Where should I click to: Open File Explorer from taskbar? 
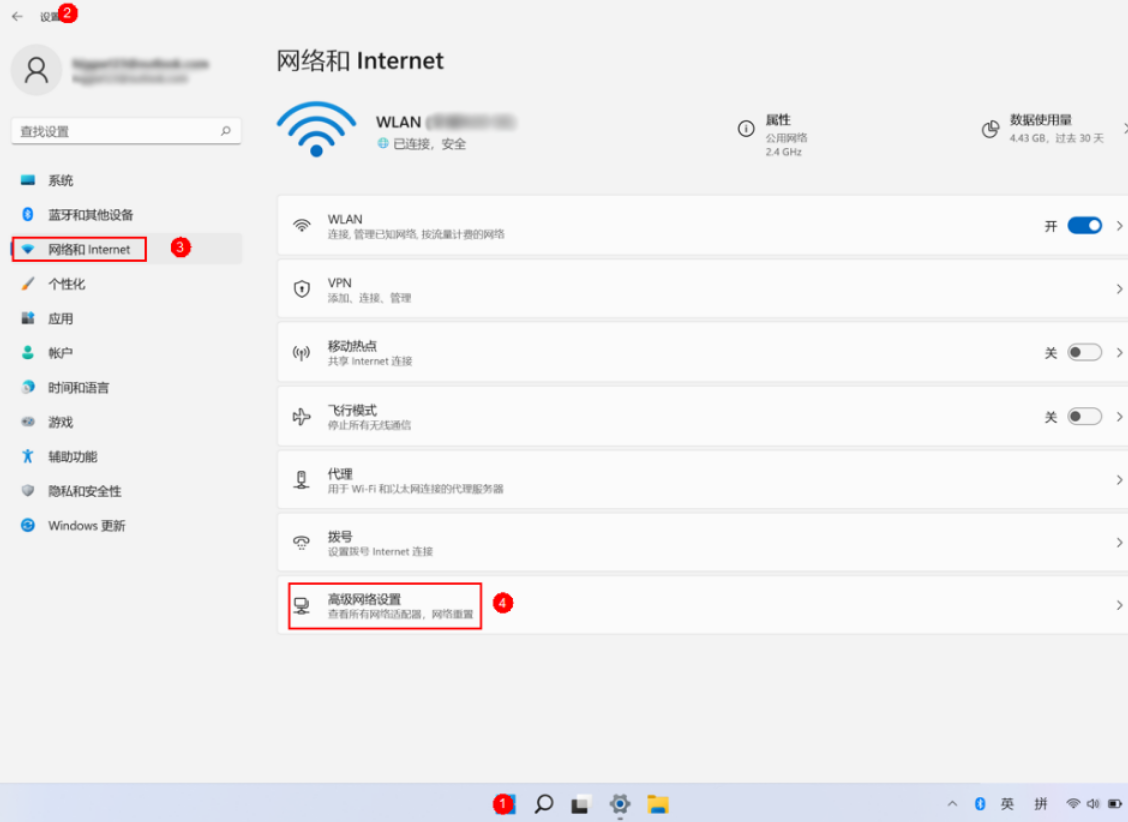click(657, 803)
